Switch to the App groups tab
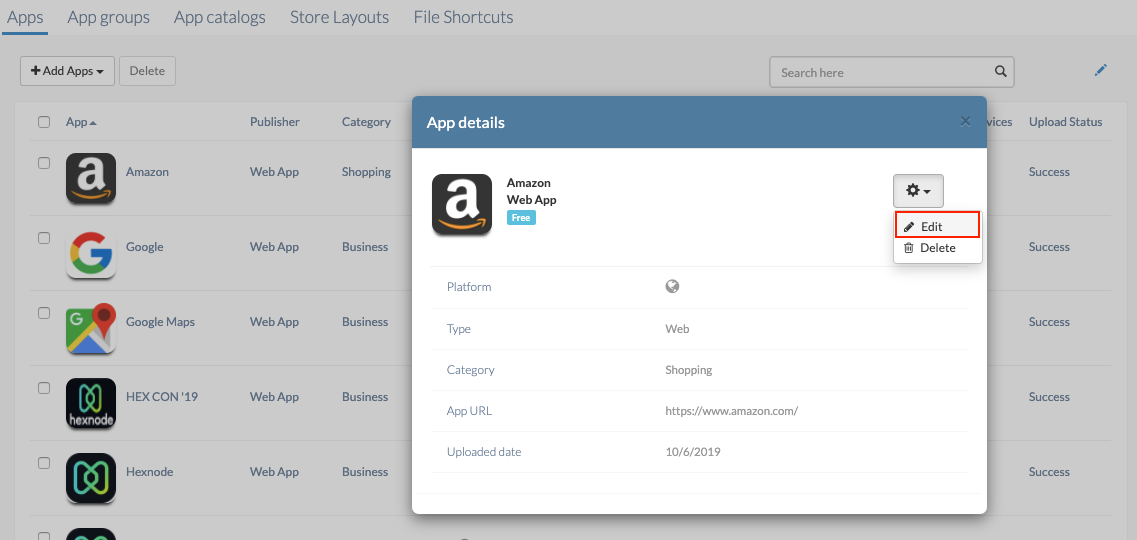 point(109,17)
